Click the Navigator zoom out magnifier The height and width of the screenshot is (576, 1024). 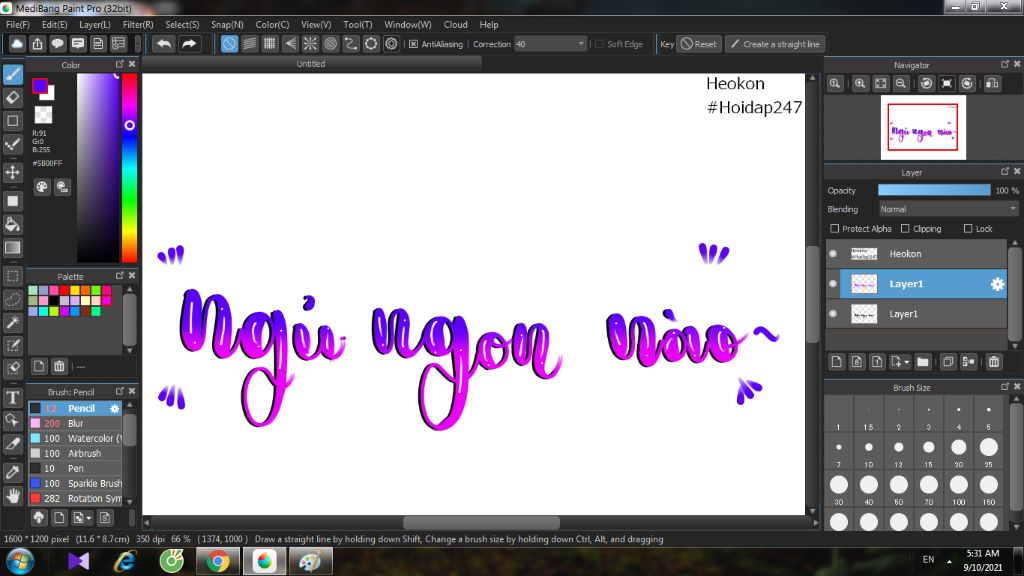(x=901, y=84)
